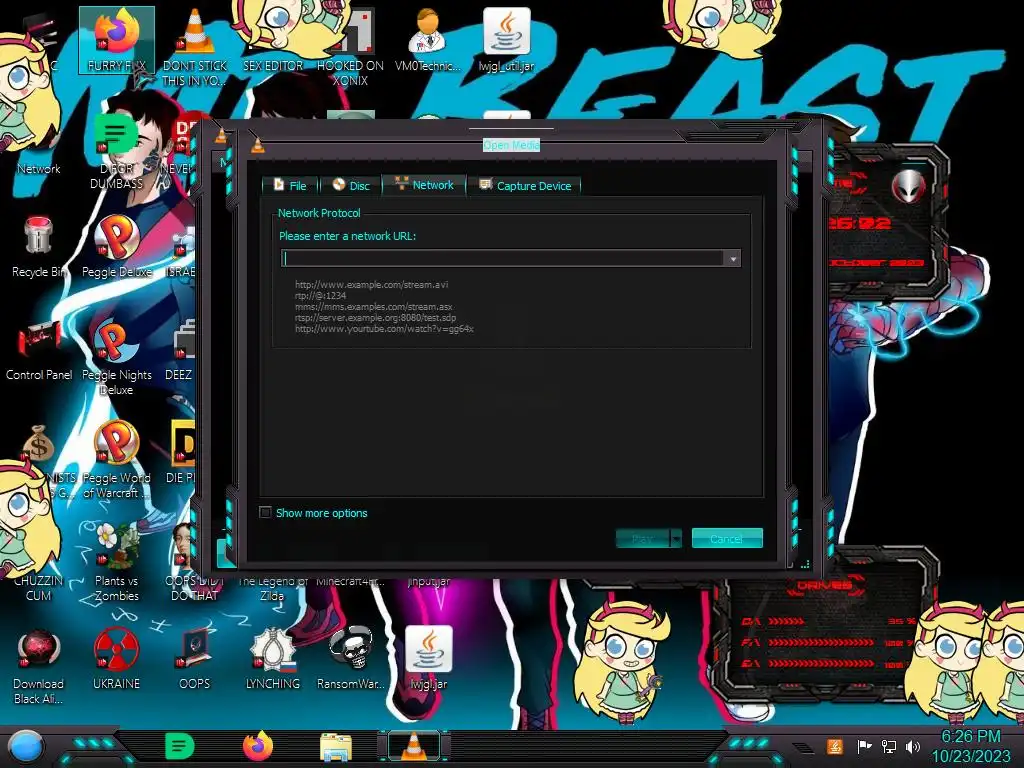The image size is (1024, 768).
Task: Click the http://www.example.com/stream.avi example text
Action: pos(372,284)
